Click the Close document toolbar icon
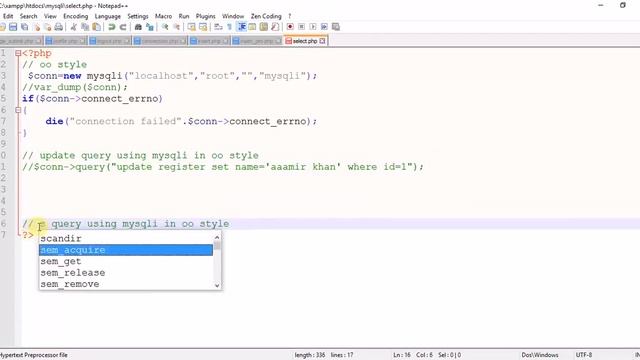This screenshot has height=360, width=640. tap(36, 27)
